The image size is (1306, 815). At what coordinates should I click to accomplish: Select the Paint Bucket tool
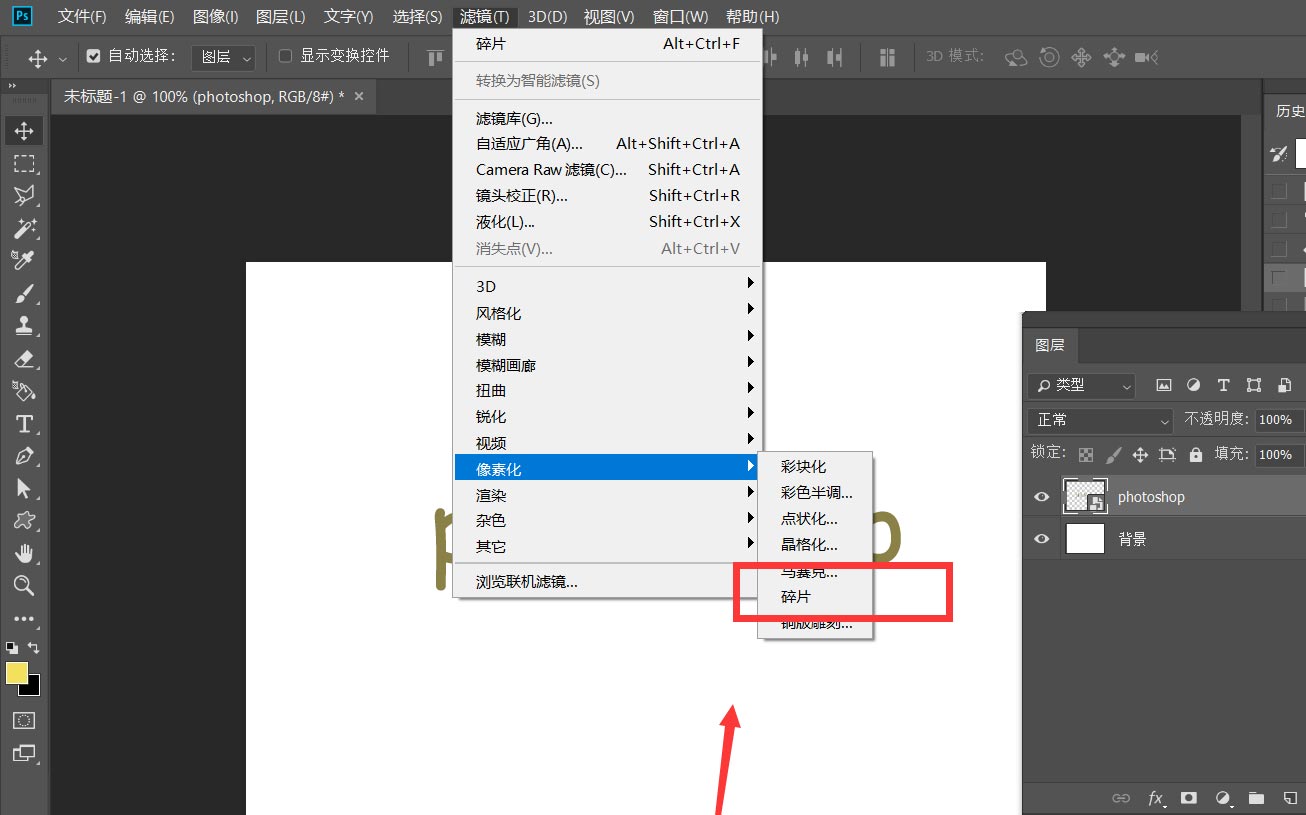tap(24, 390)
